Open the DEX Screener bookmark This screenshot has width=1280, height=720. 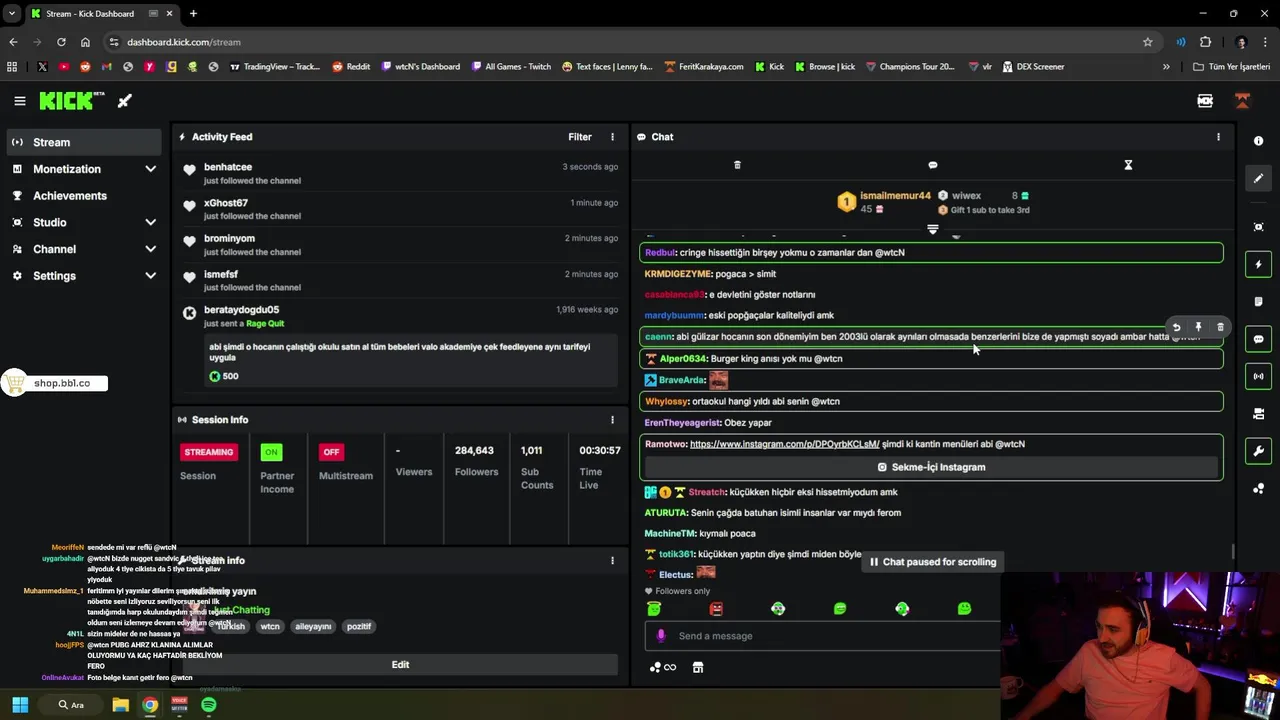[x=1032, y=67]
